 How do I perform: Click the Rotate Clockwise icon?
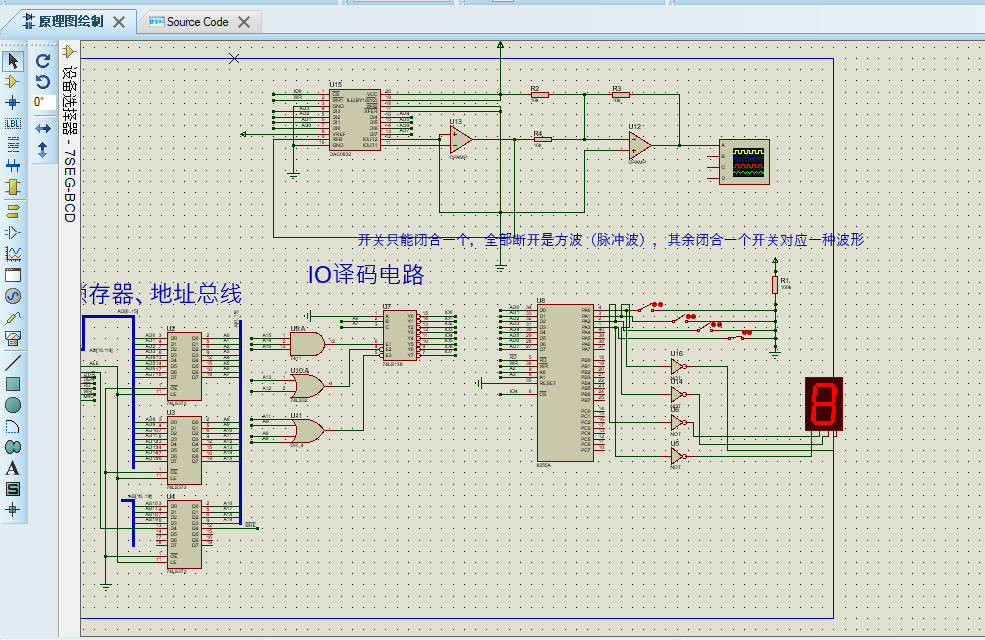[x=43, y=61]
